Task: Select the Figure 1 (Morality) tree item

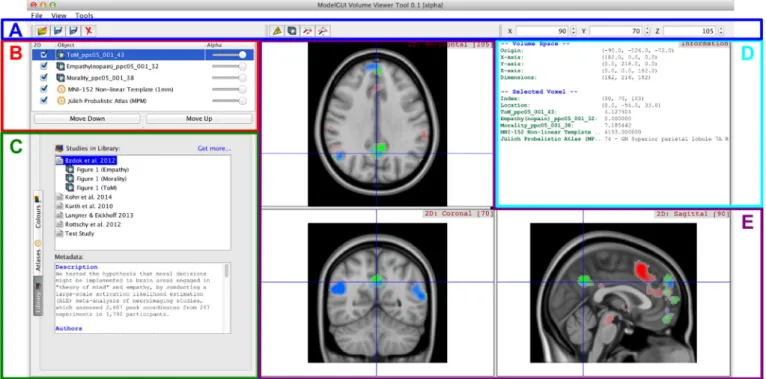Action: tap(102, 179)
